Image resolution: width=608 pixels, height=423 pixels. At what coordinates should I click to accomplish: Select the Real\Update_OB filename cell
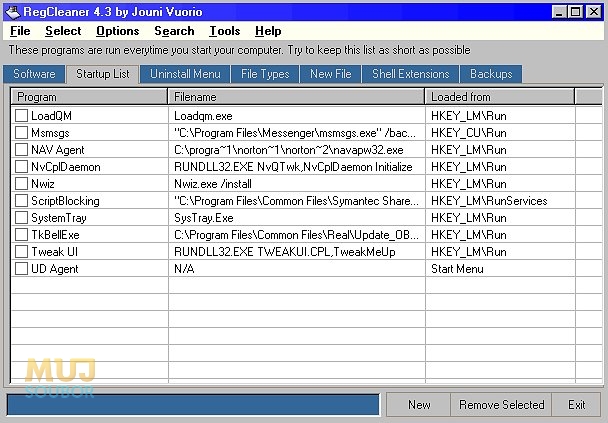(x=297, y=235)
